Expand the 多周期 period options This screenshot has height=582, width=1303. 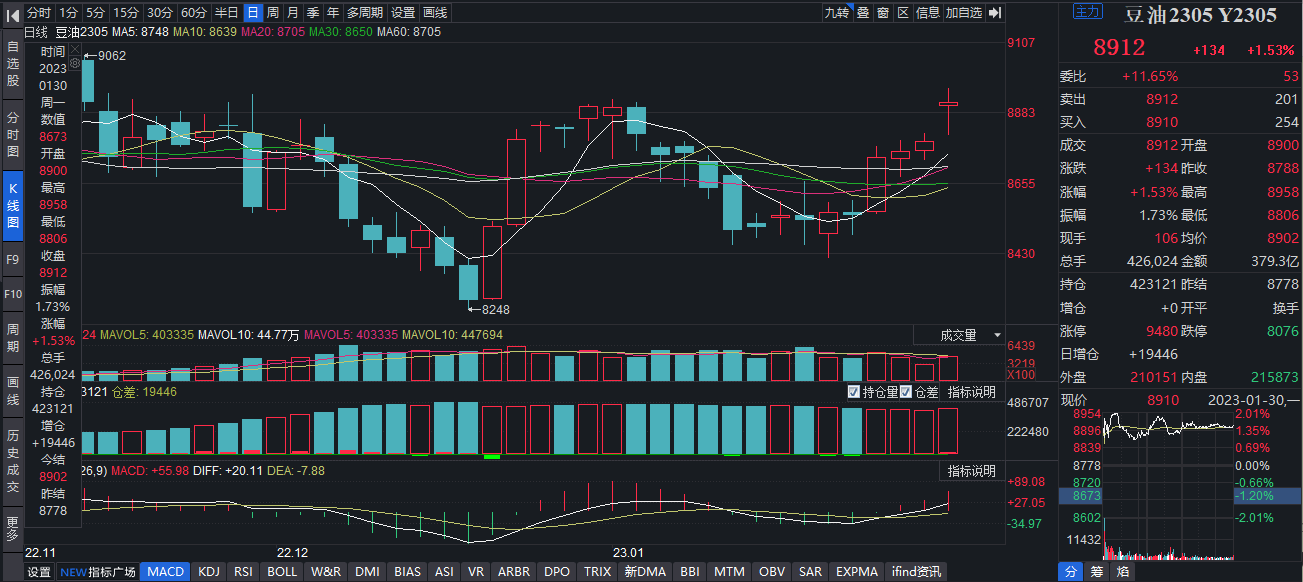[x=365, y=13]
